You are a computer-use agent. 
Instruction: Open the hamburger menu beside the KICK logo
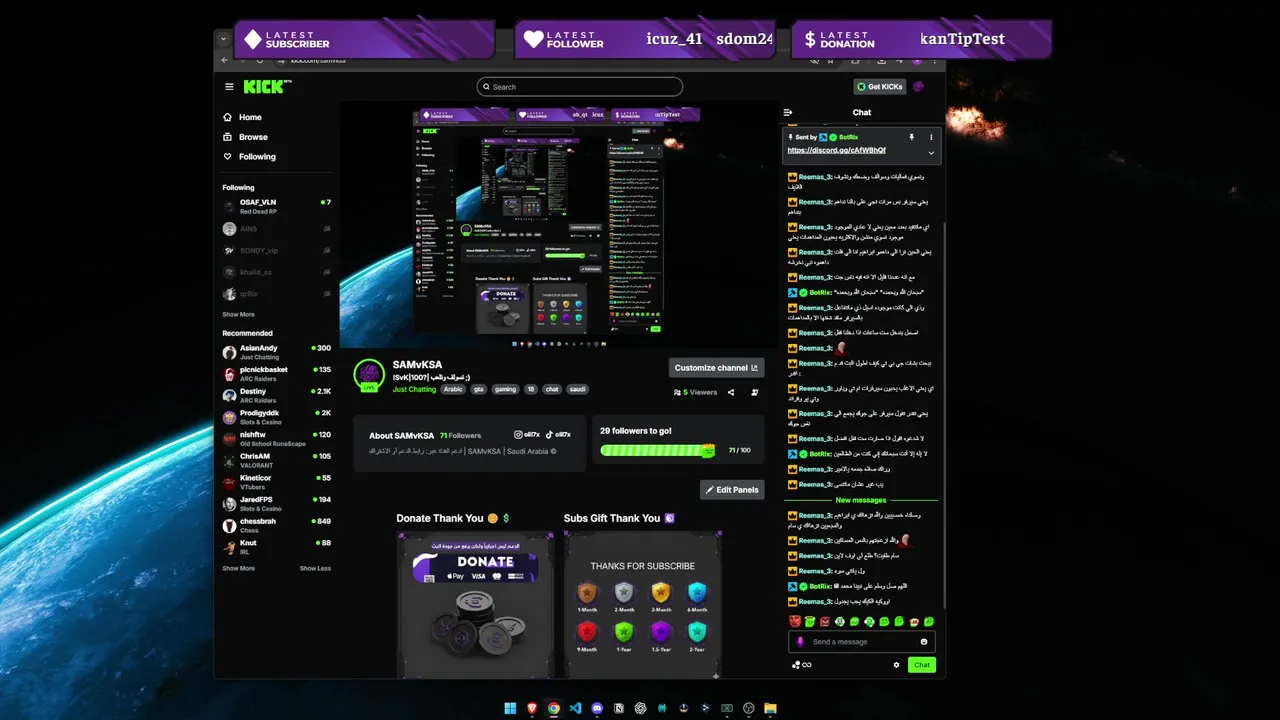point(229,87)
